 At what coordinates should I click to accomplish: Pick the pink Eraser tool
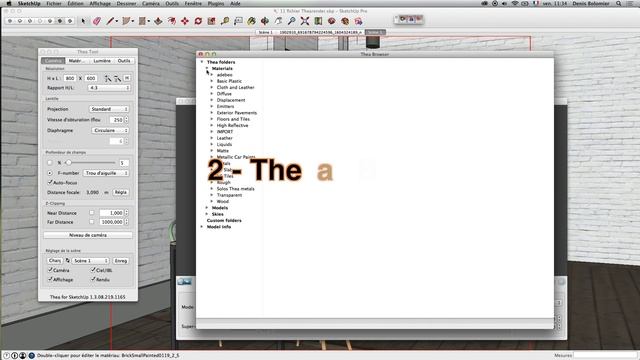click(97, 21)
